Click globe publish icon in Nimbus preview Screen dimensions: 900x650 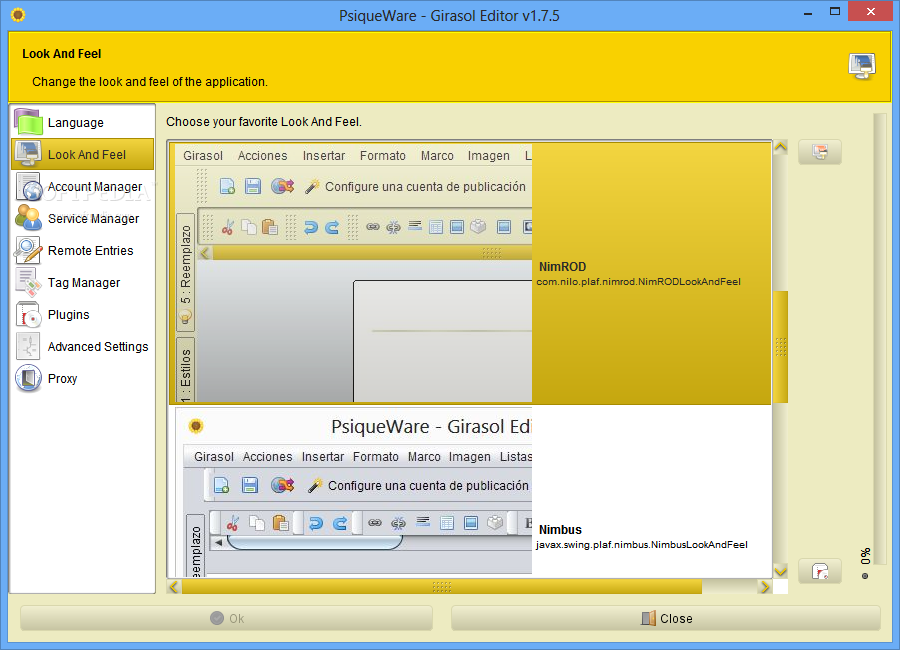282,485
